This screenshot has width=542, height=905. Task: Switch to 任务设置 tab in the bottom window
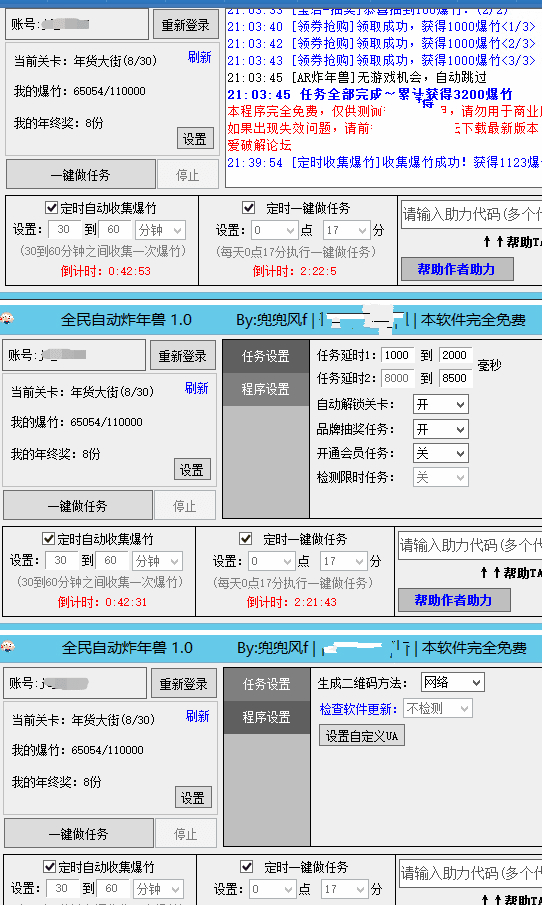pos(266,684)
